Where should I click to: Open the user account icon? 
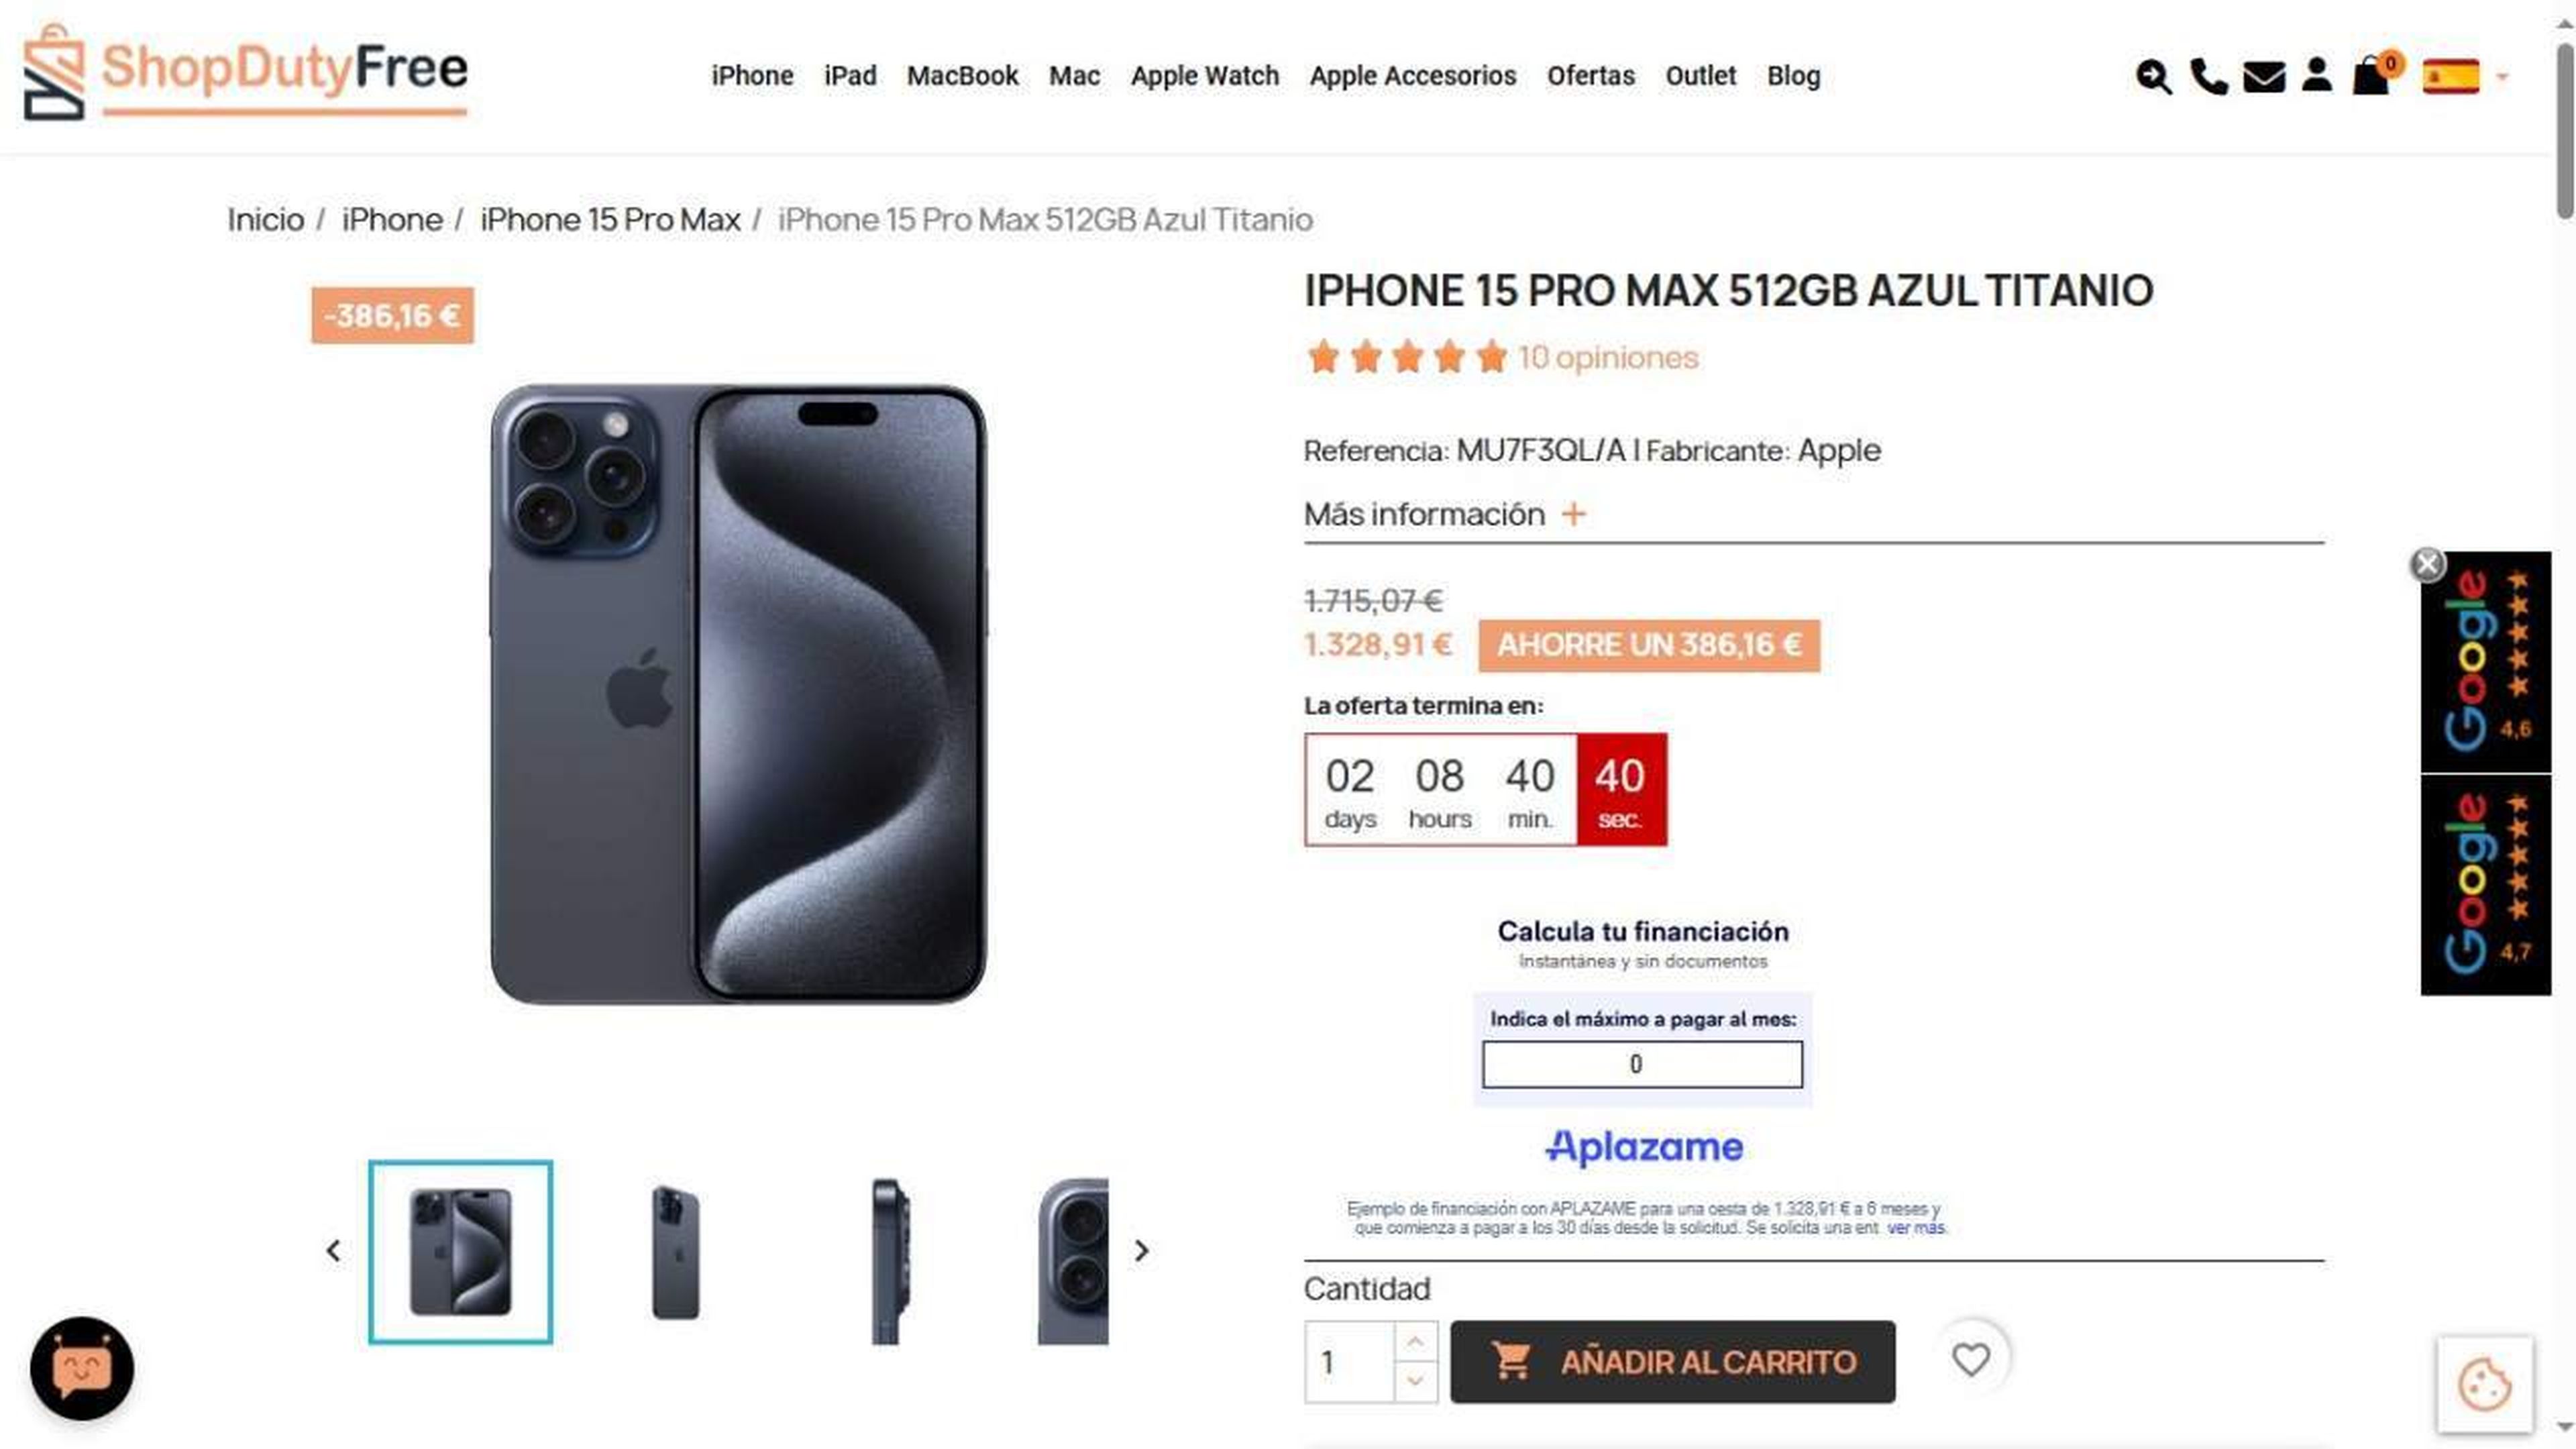(2317, 75)
